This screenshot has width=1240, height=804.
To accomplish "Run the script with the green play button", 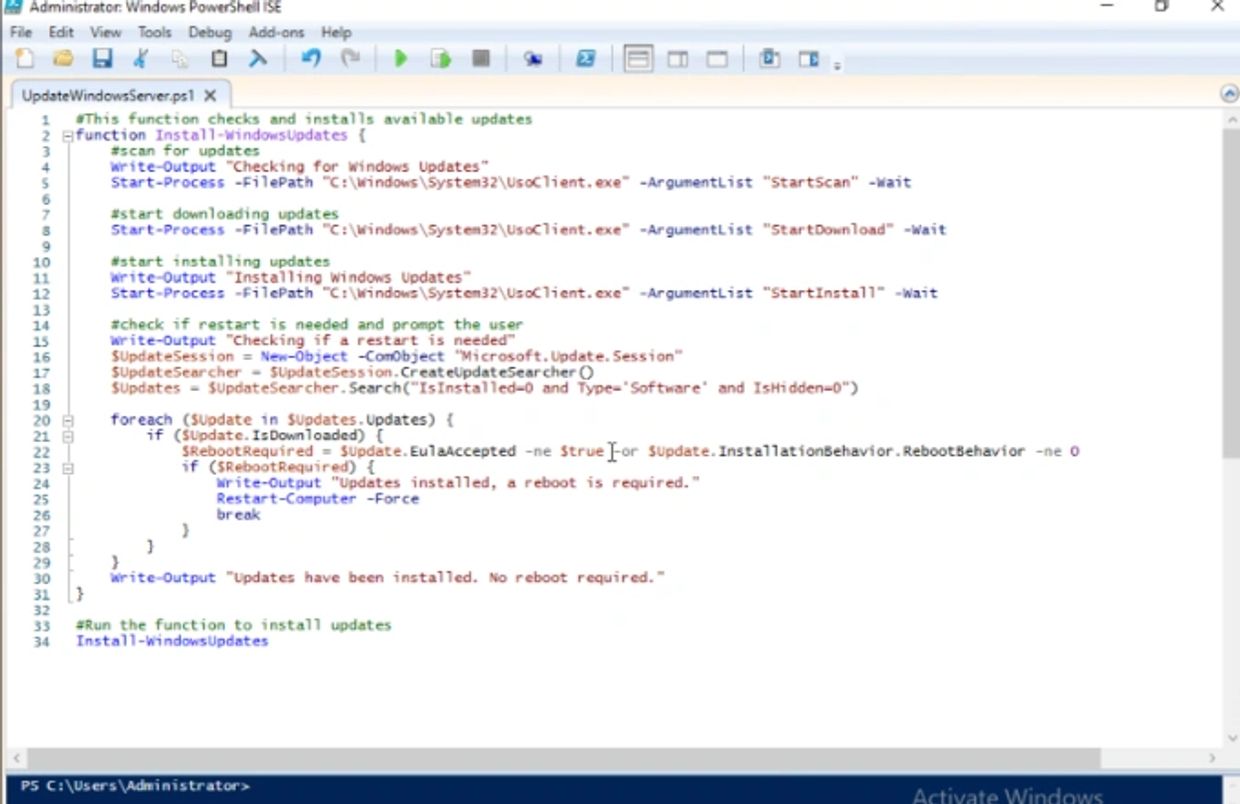I will (x=401, y=59).
